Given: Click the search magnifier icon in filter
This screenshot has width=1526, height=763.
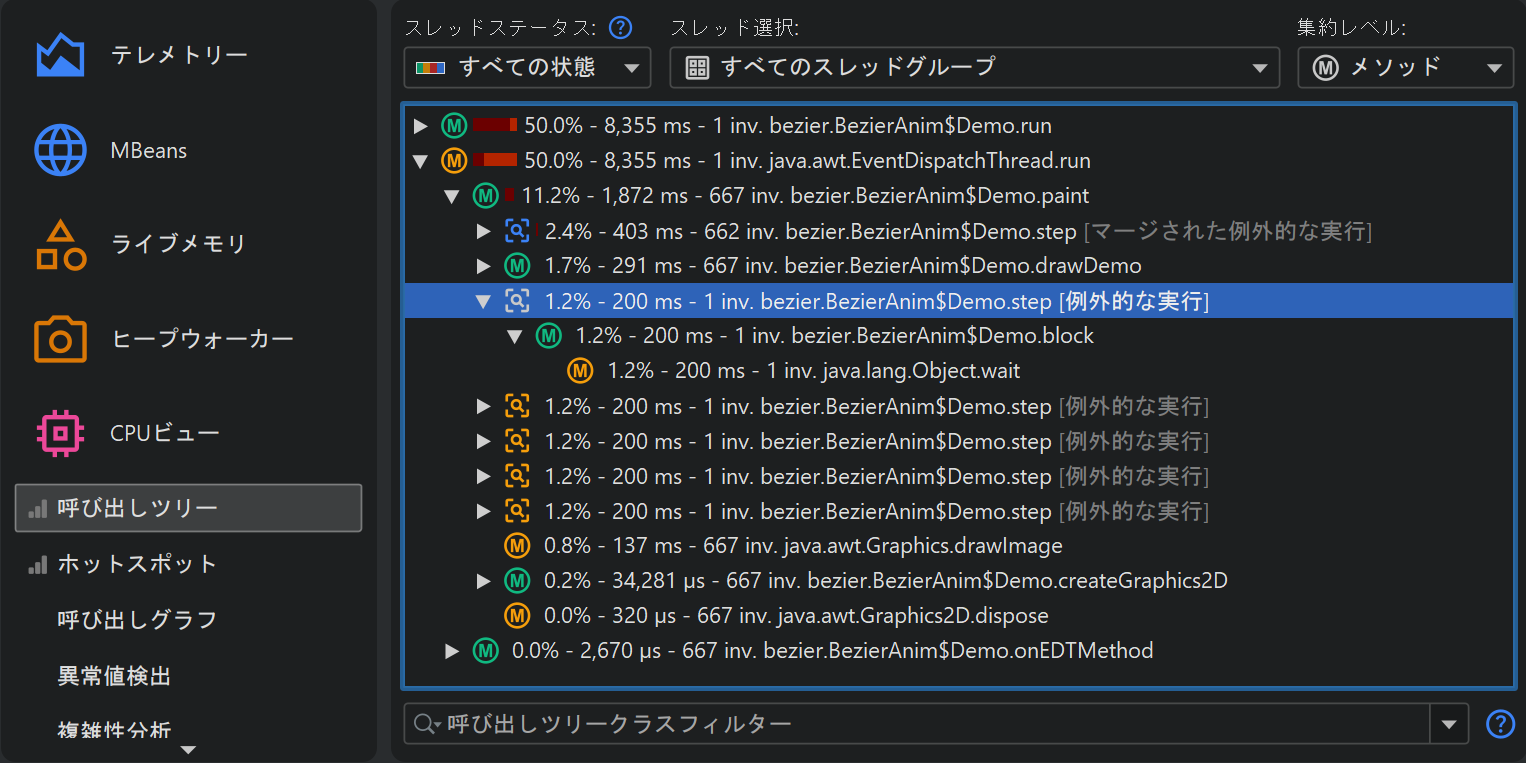Looking at the screenshot, I should coord(426,723).
